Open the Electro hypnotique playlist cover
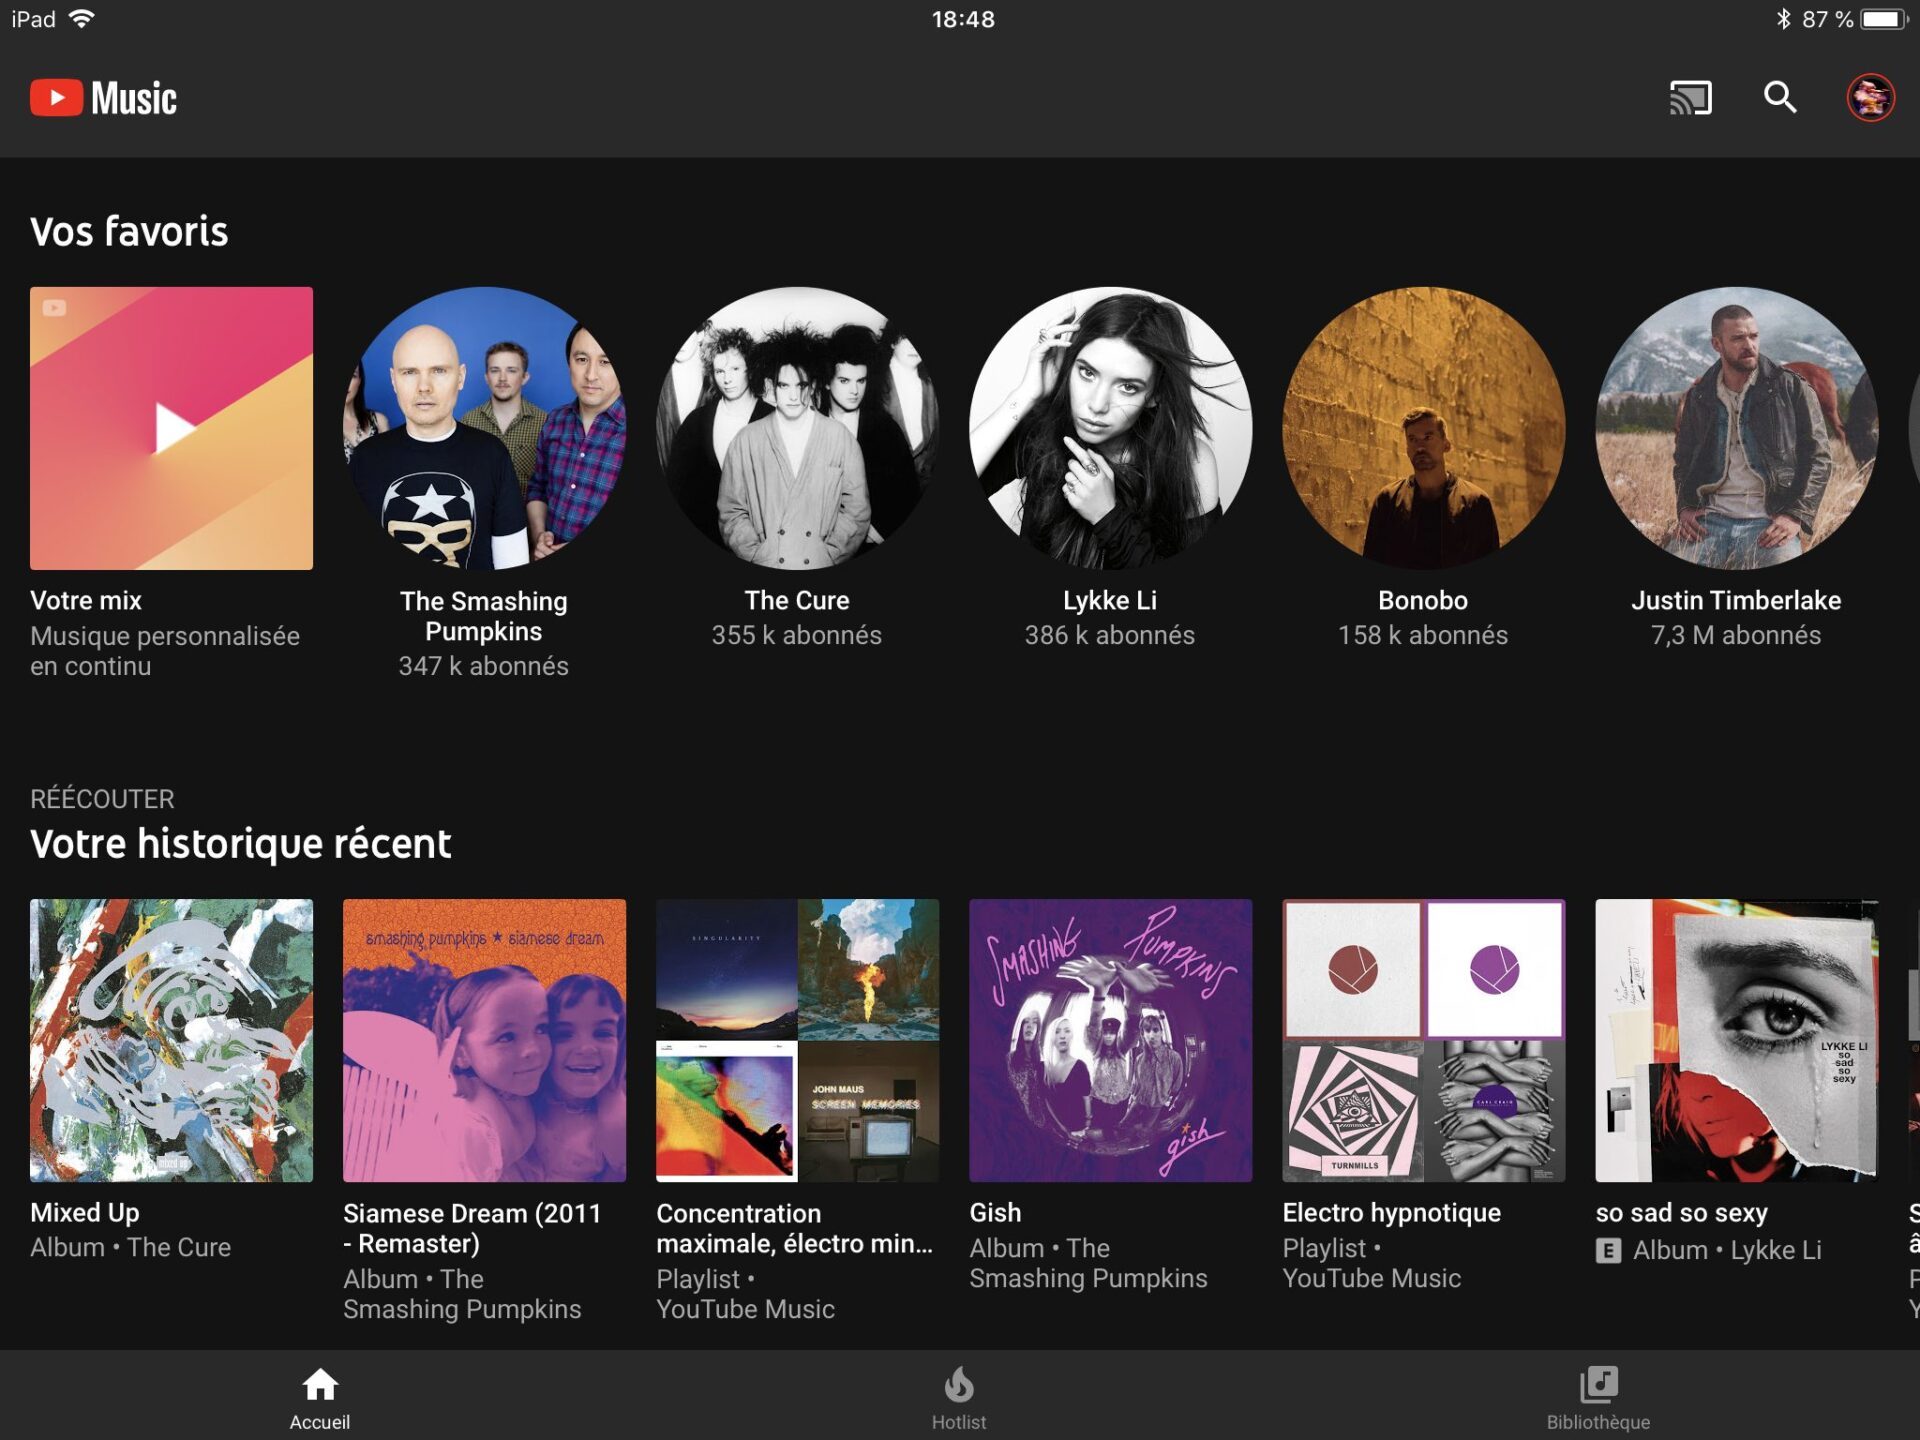Viewport: 1920px width, 1440px height. coord(1423,1040)
